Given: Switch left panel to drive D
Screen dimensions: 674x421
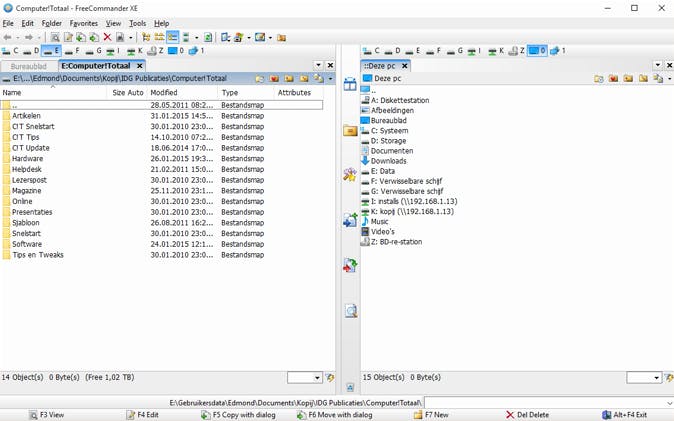Looking at the screenshot, I should [31, 51].
